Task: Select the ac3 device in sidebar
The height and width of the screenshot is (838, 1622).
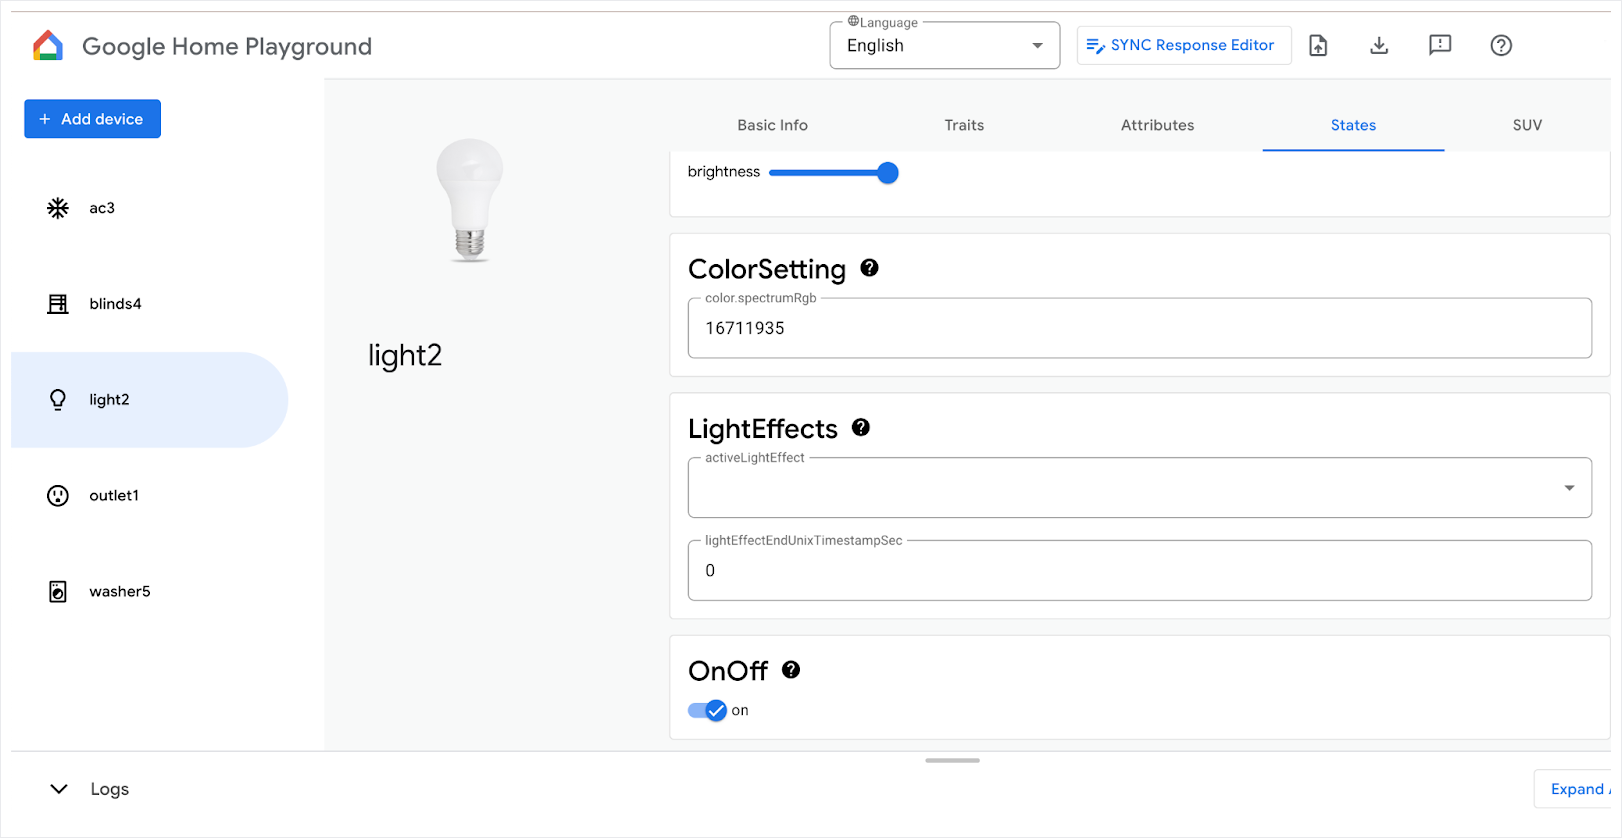Action: 101,208
